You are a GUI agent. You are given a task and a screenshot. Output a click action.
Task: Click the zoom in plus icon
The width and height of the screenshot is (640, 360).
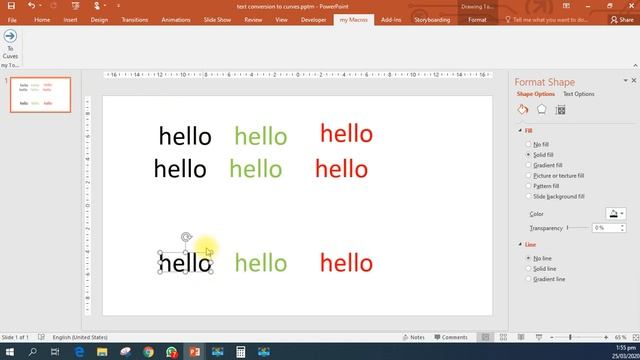point(606,338)
